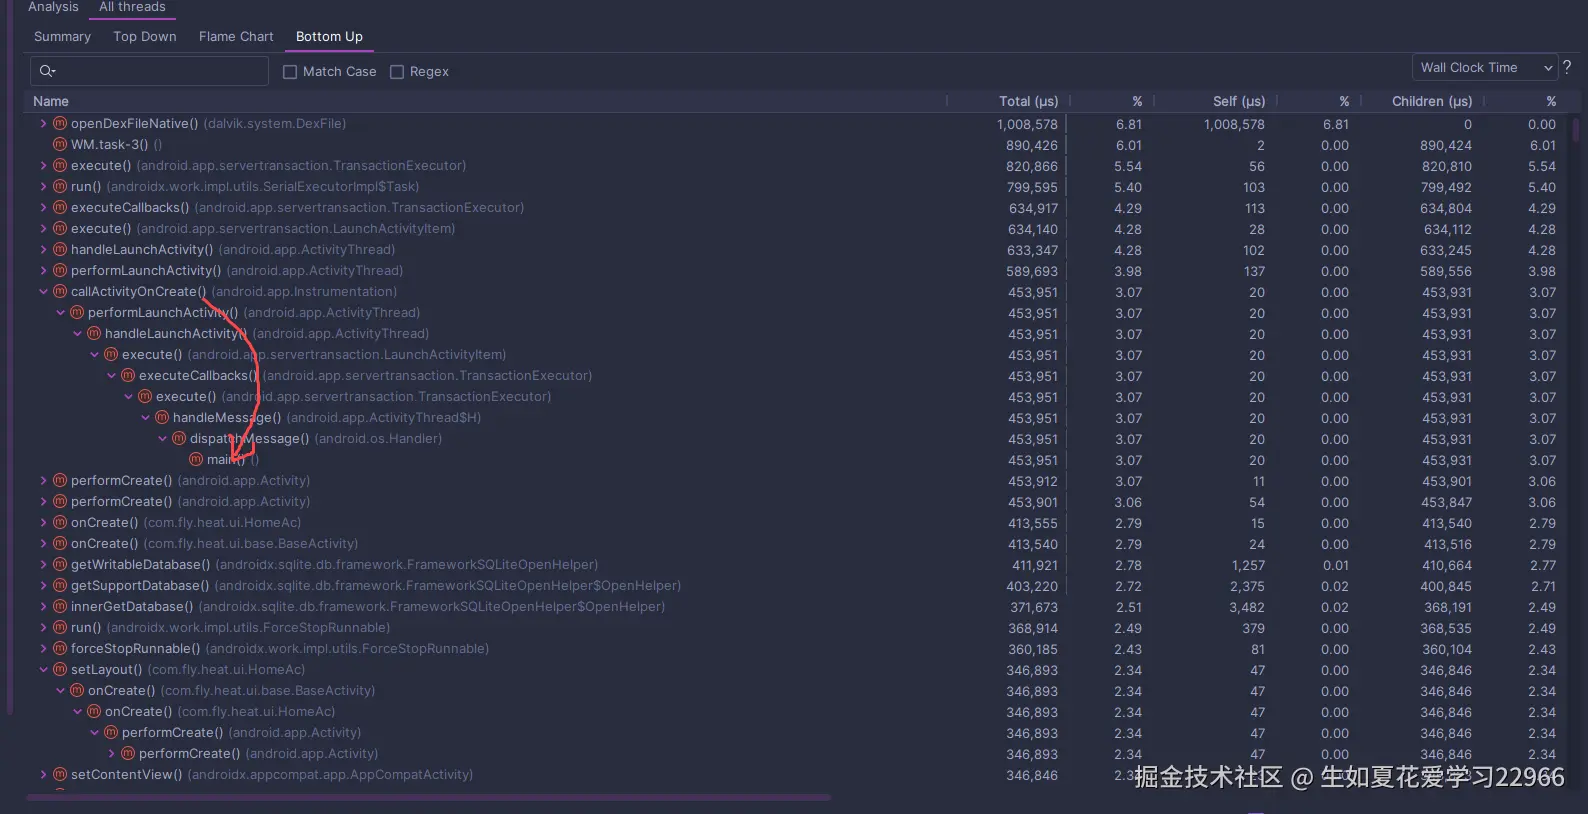Sort by the Self (μs) column header
1588x814 pixels.
tap(1239, 101)
